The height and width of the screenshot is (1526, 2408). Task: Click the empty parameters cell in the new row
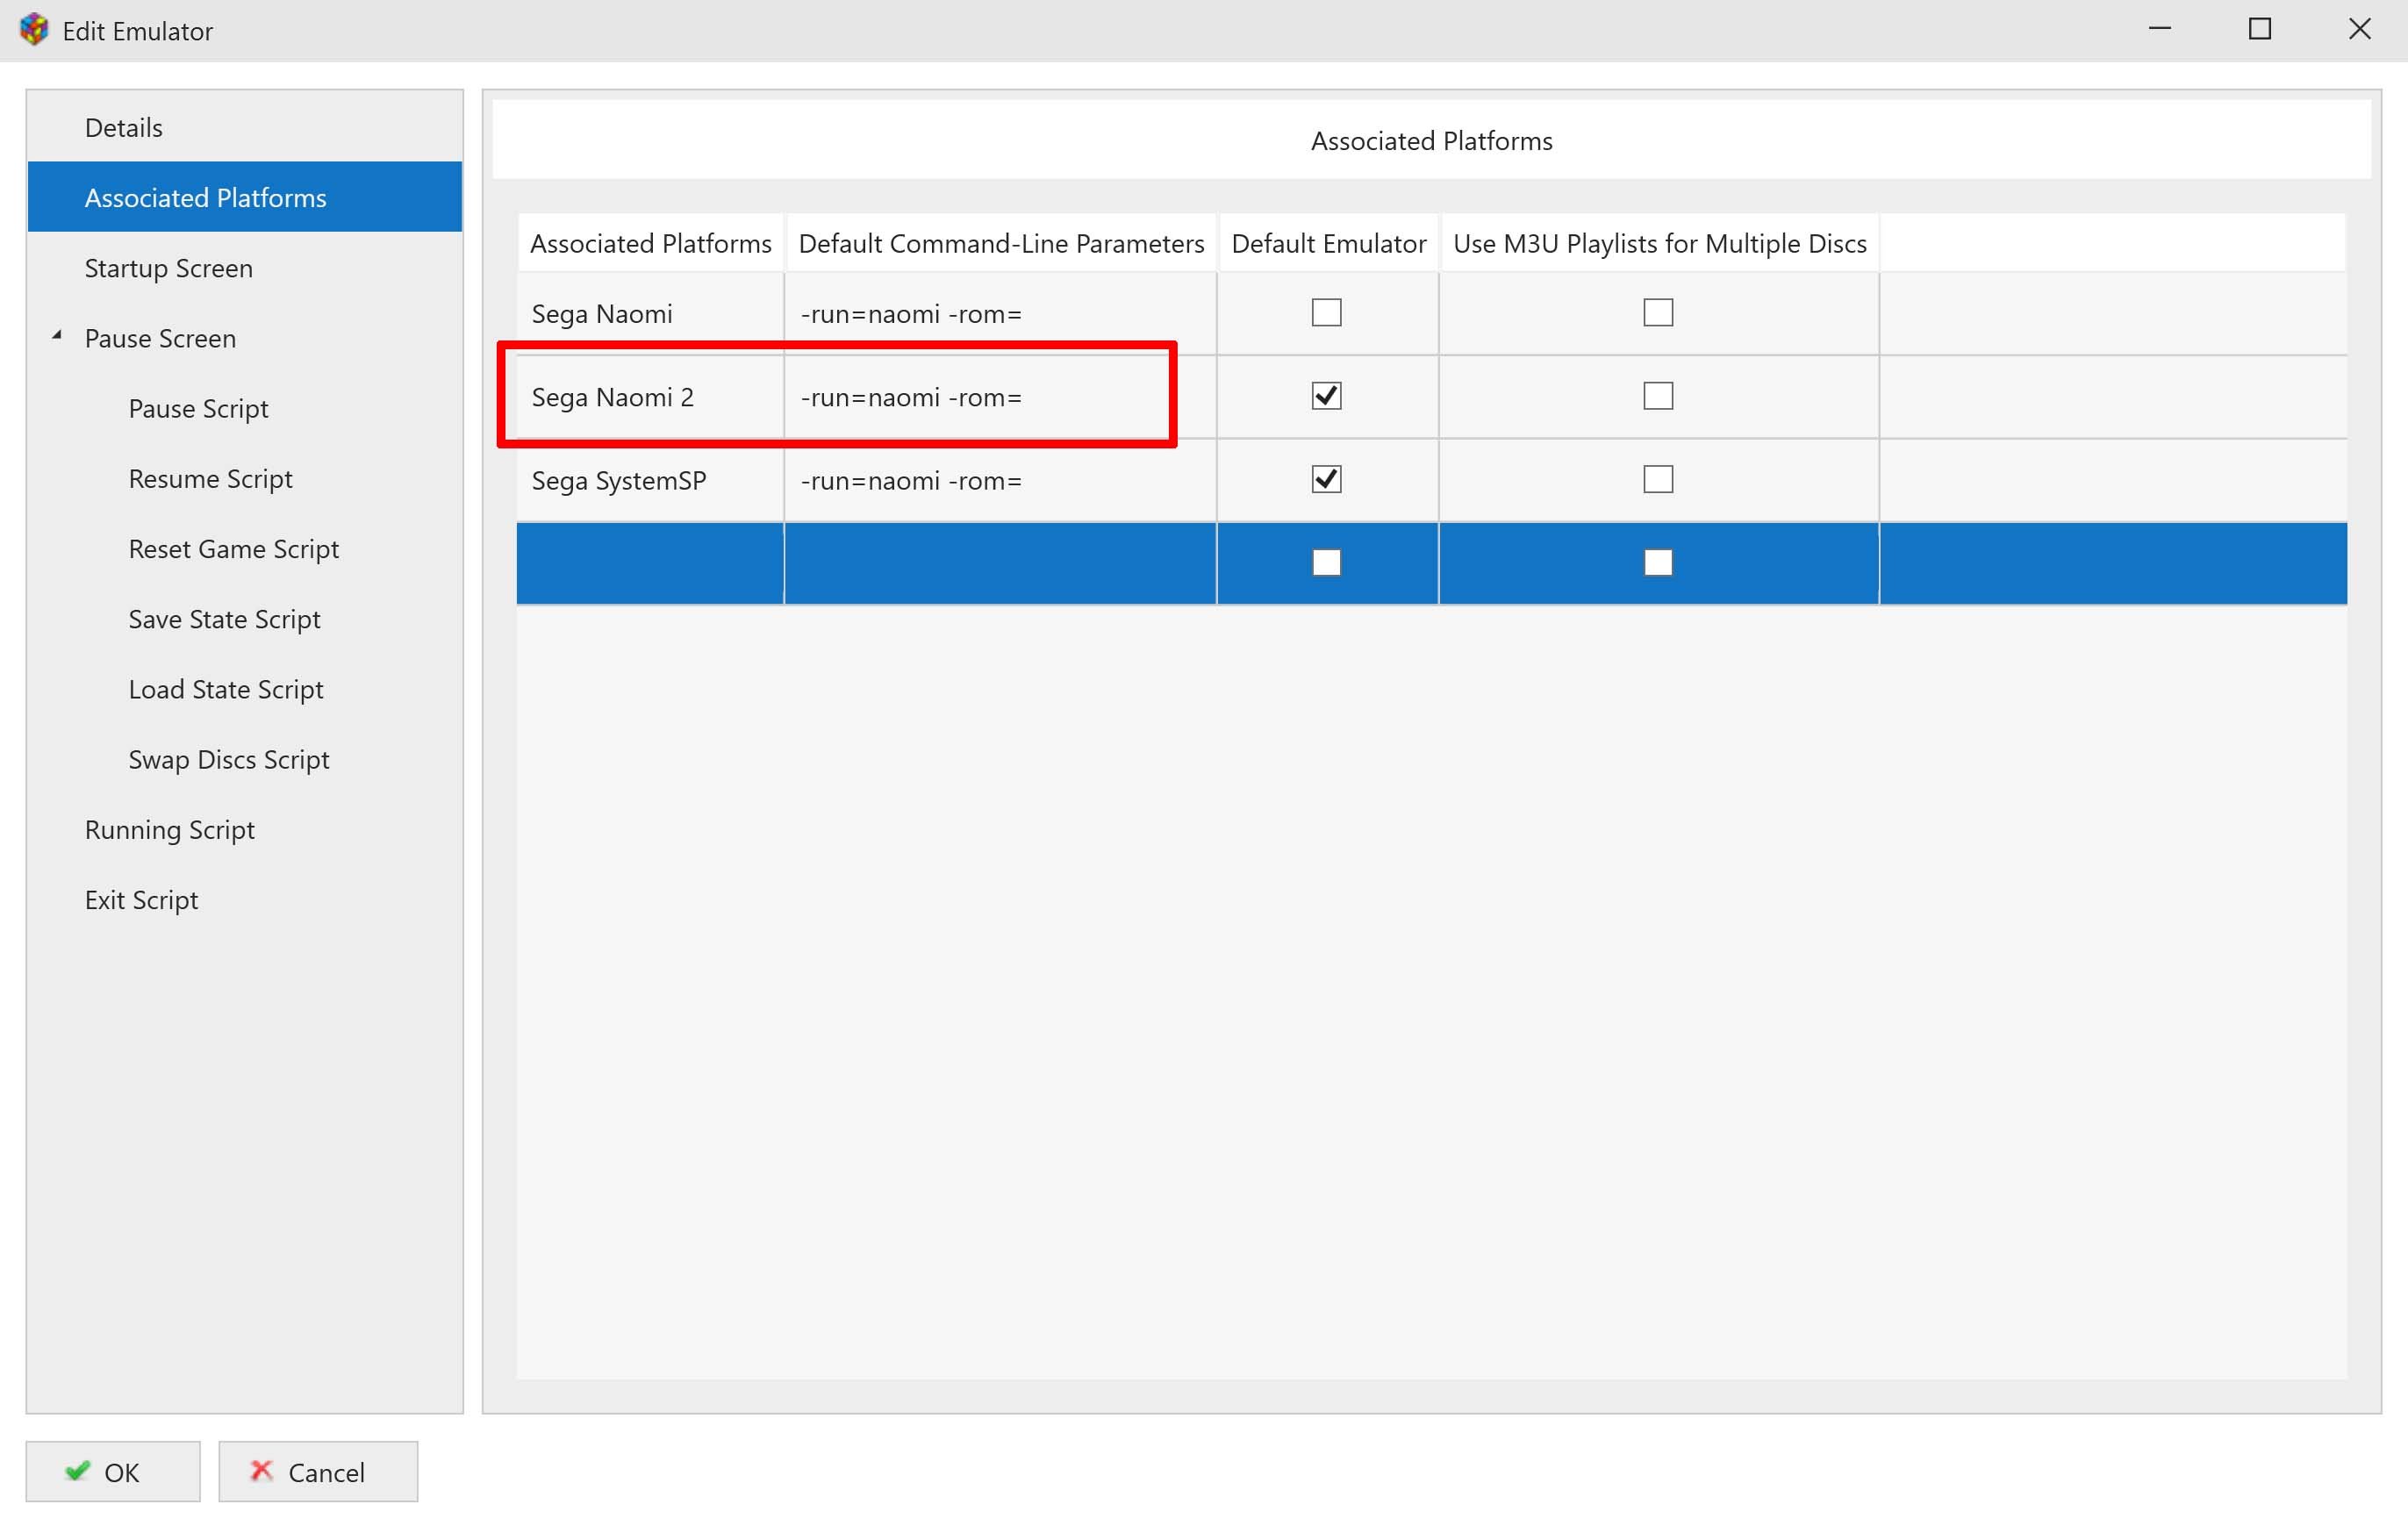[x=1000, y=563]
